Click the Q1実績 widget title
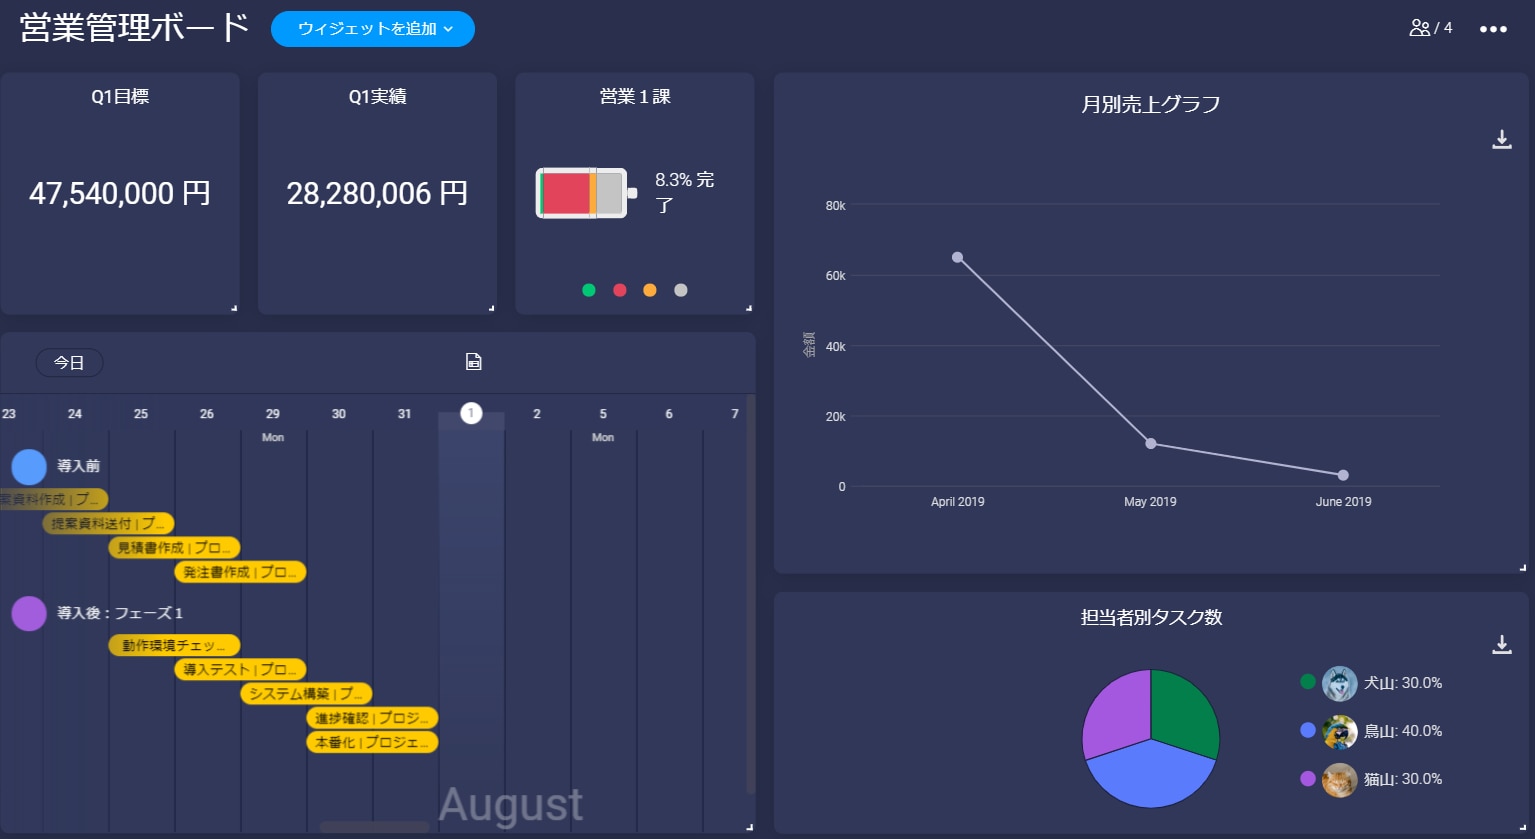Screen dimensions: 1535x839 [377, 97]
